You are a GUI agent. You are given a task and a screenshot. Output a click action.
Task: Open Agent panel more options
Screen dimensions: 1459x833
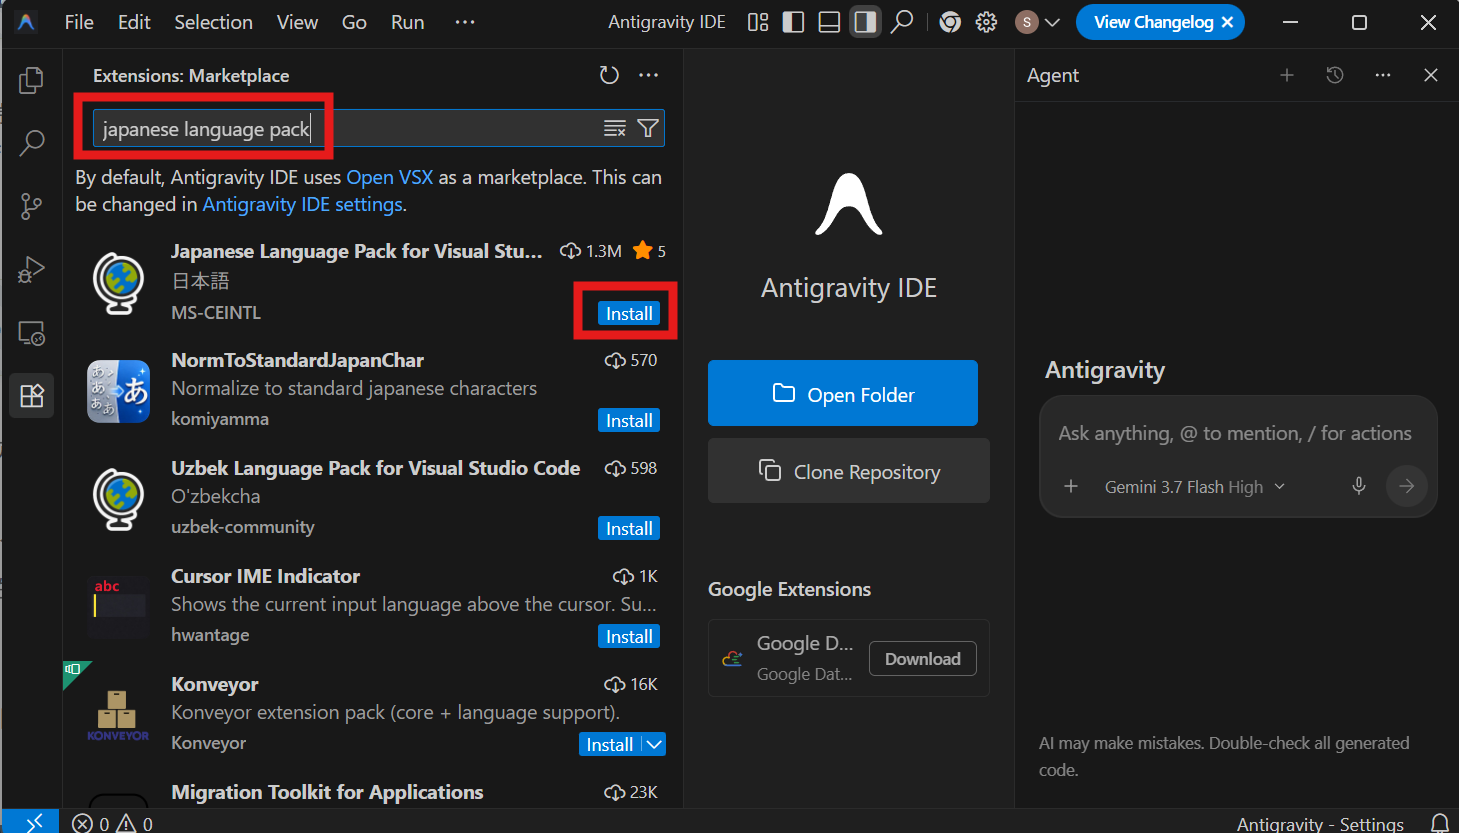tap(1383, 75)
